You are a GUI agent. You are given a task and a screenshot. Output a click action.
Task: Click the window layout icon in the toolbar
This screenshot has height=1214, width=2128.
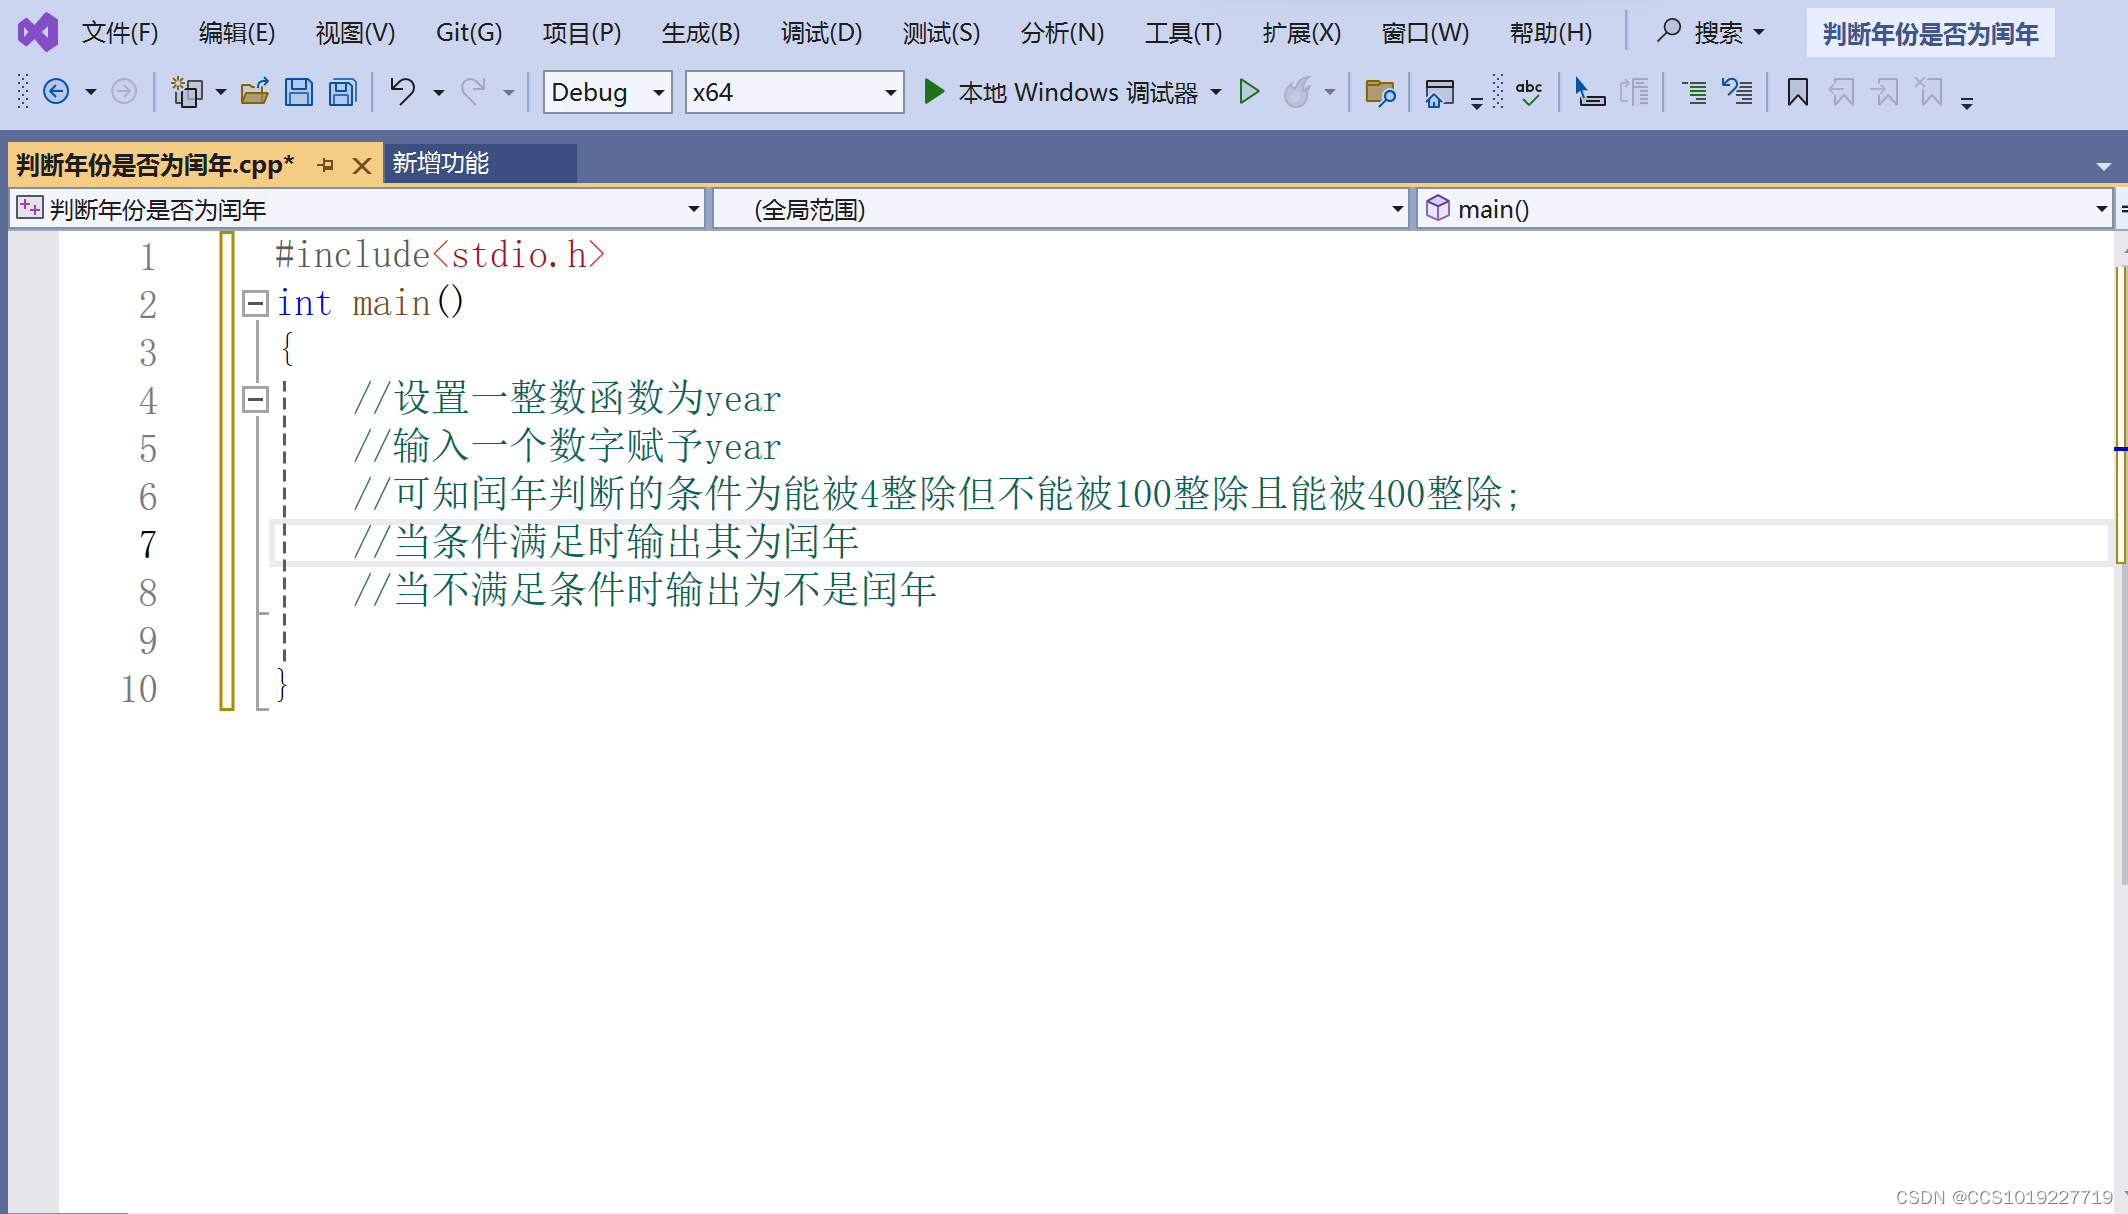(1439, 92)
